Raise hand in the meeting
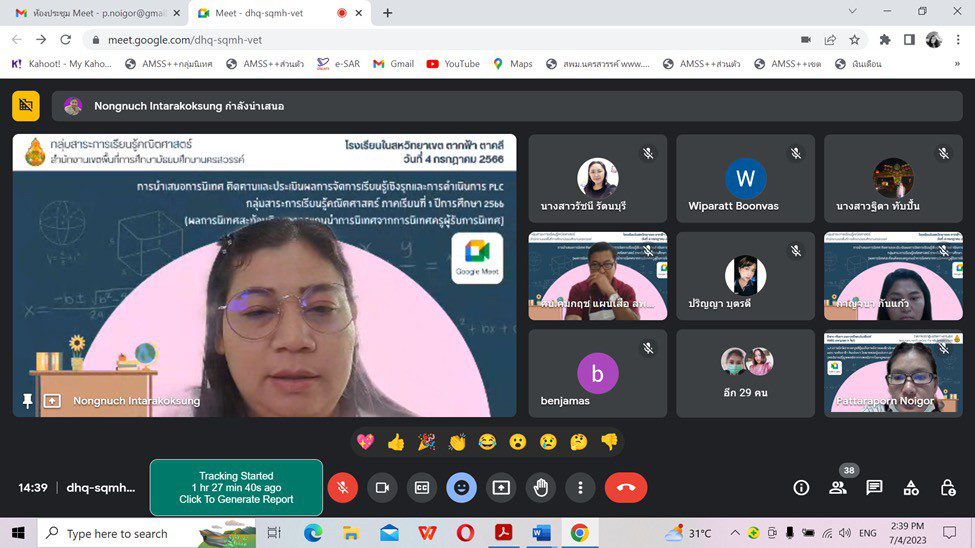The height and width of the screenshot is (548, 975). (541, 488)
